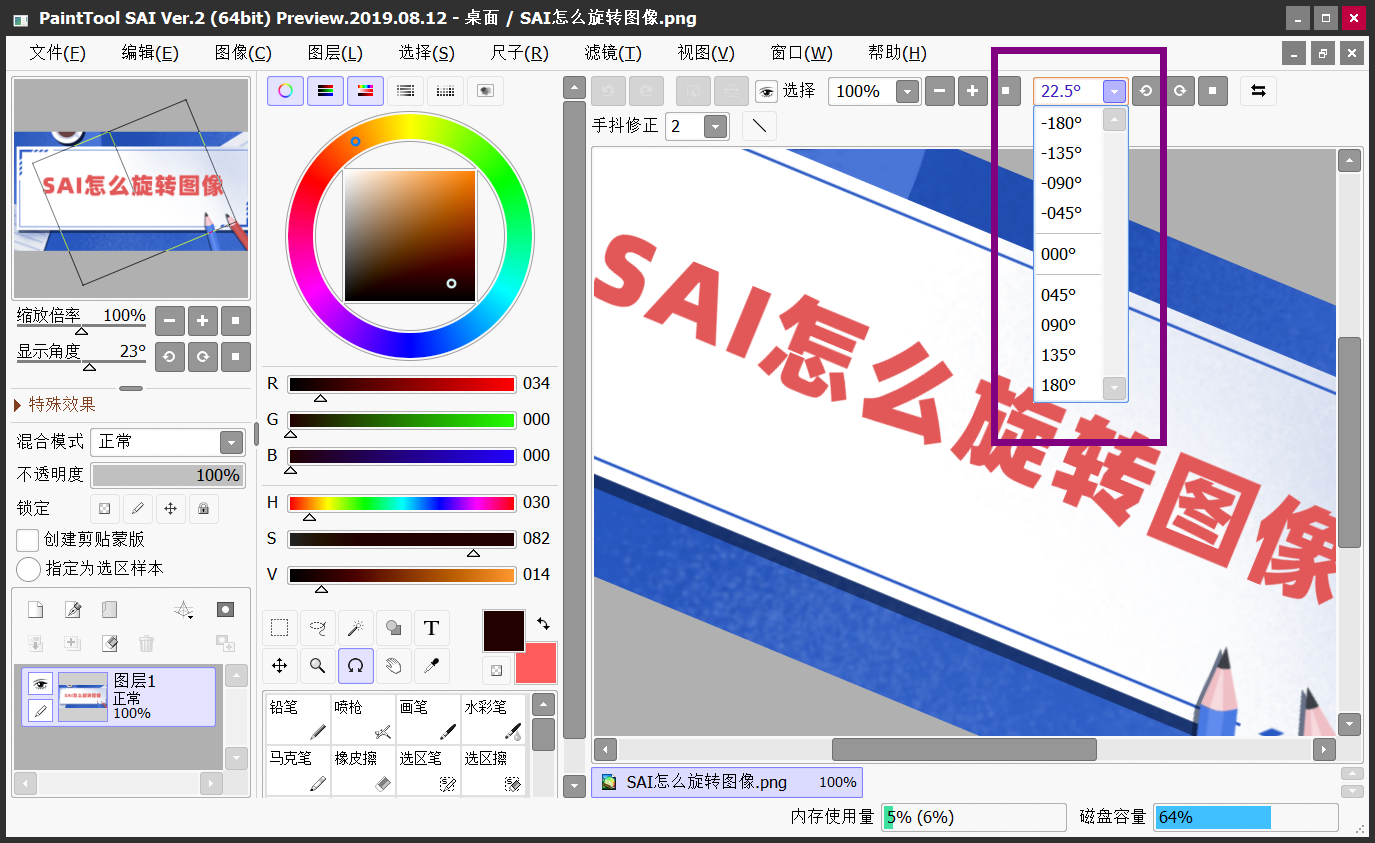Expand the 特殊效果 section

click(x=55, y=404)
